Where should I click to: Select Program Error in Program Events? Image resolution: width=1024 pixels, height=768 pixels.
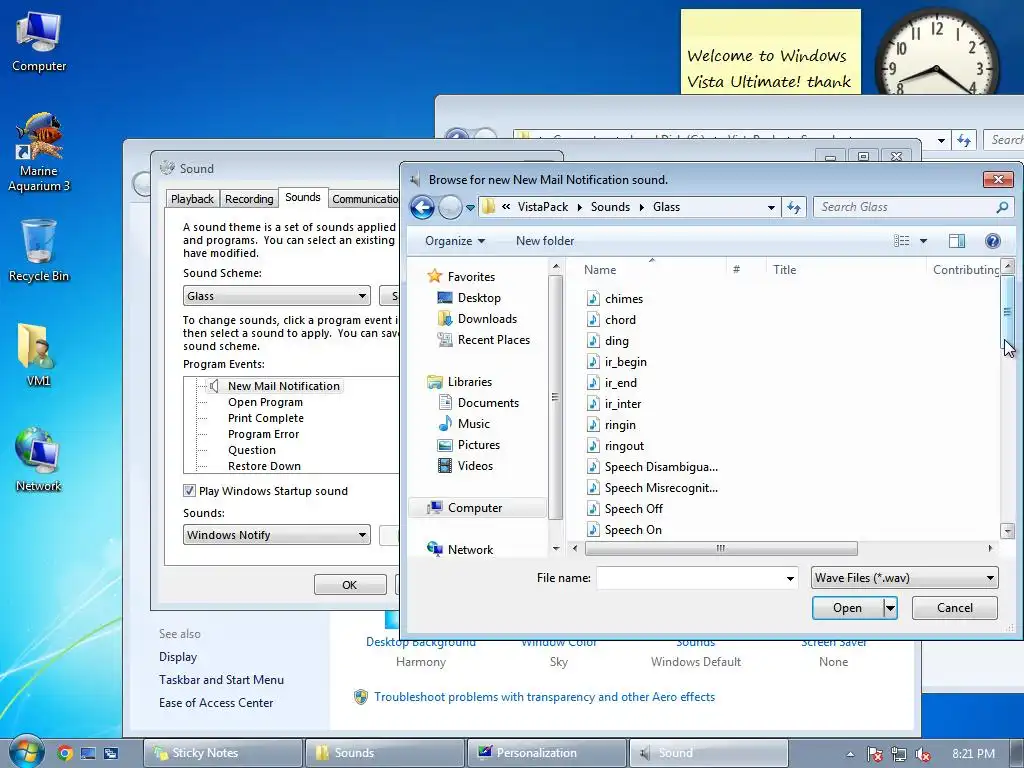[x=263, y=434]
